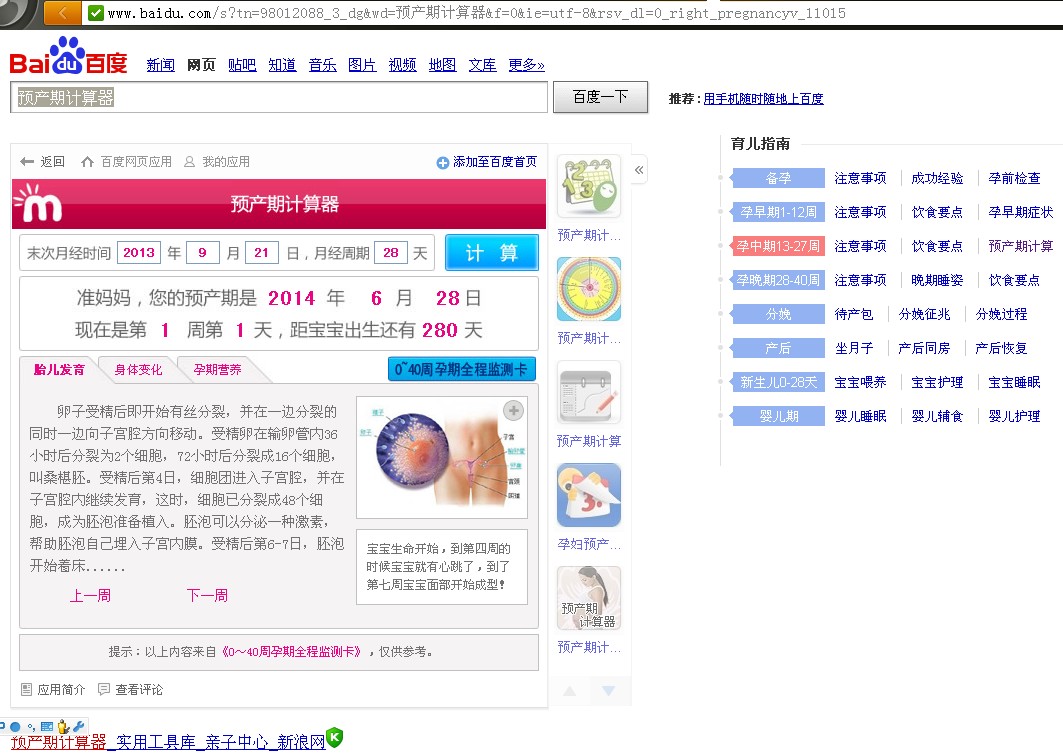Open the 知道 navigation link

coord(282,64)
